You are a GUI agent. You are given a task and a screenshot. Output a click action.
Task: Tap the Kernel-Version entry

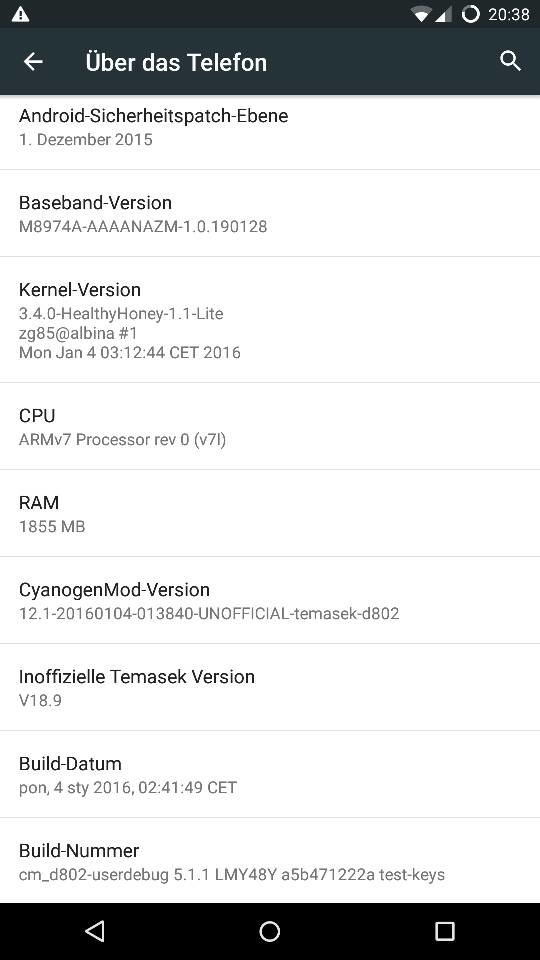270,320
